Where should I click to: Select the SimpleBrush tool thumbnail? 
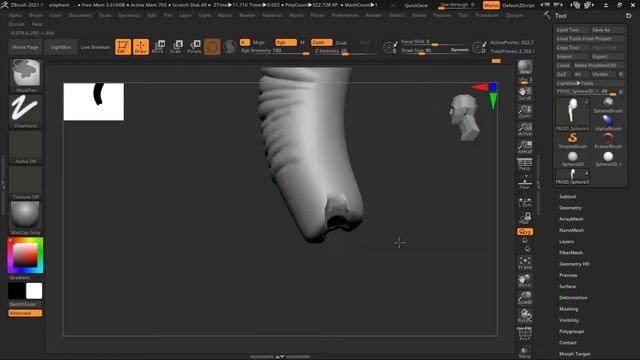tap(572, 140)
